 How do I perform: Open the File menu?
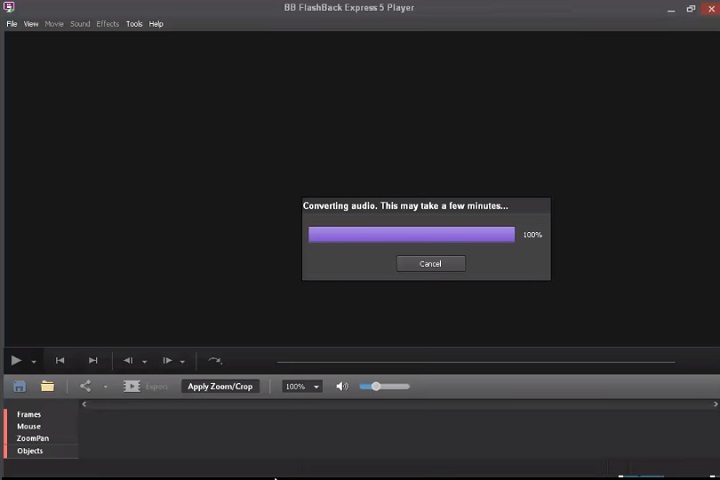pos(11,24)
